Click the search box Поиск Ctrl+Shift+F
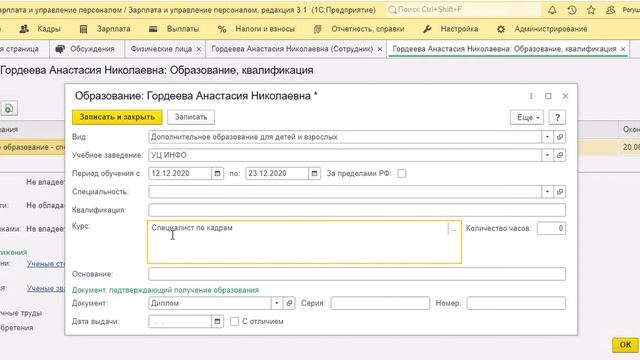This screenshot has height=360, width=640. [x=463, y=9]
